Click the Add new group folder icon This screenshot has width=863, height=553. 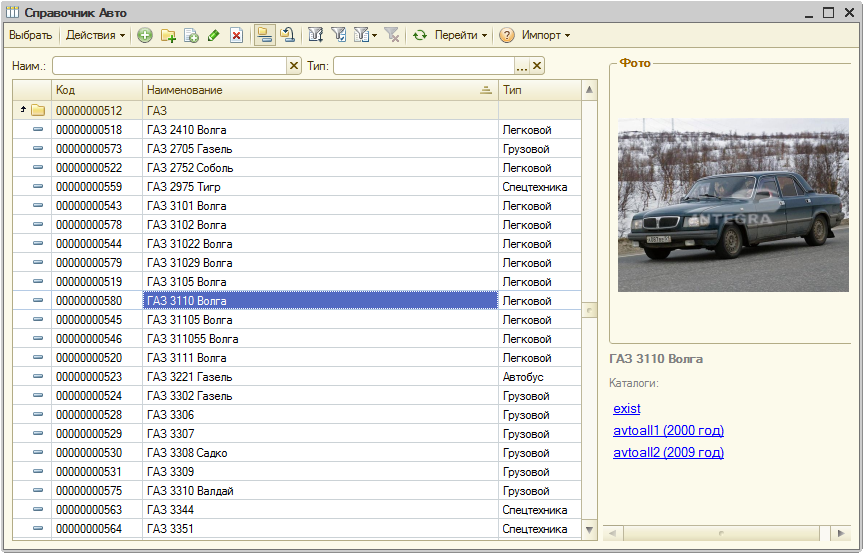pos(168,35)
